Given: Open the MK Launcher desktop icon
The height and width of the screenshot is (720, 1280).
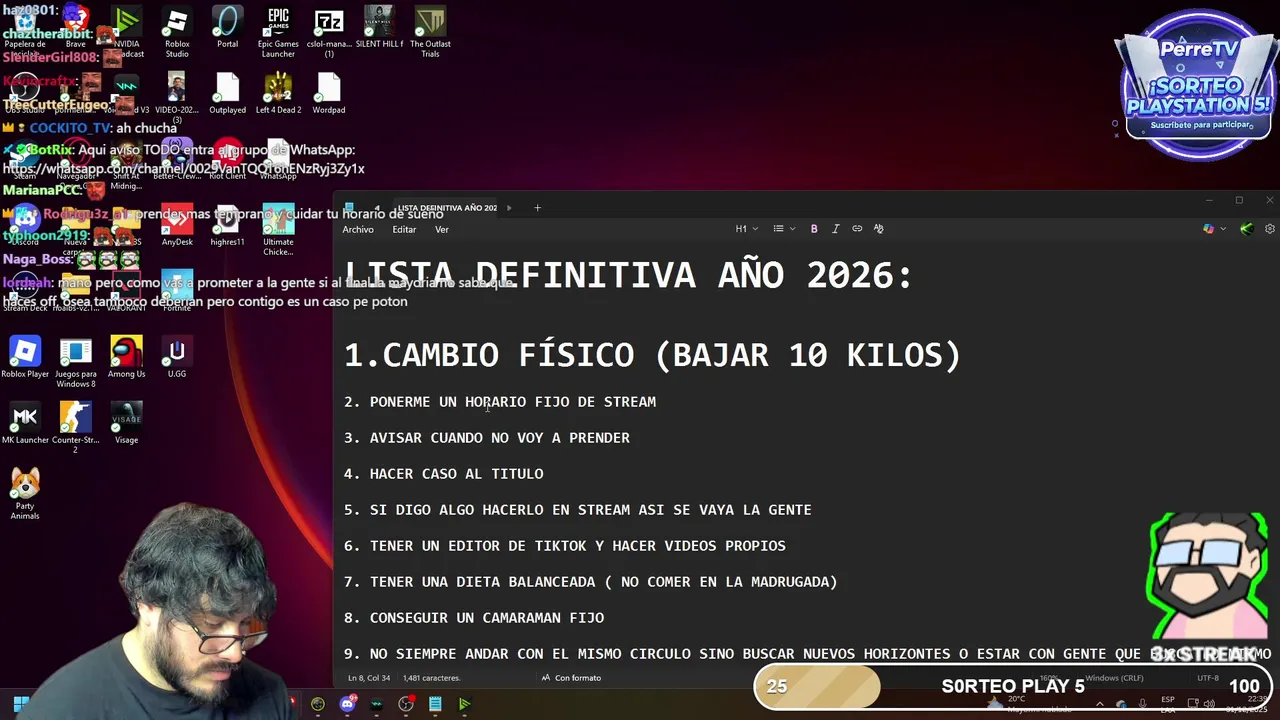Looking at the screenshot, I should (25, 424).
